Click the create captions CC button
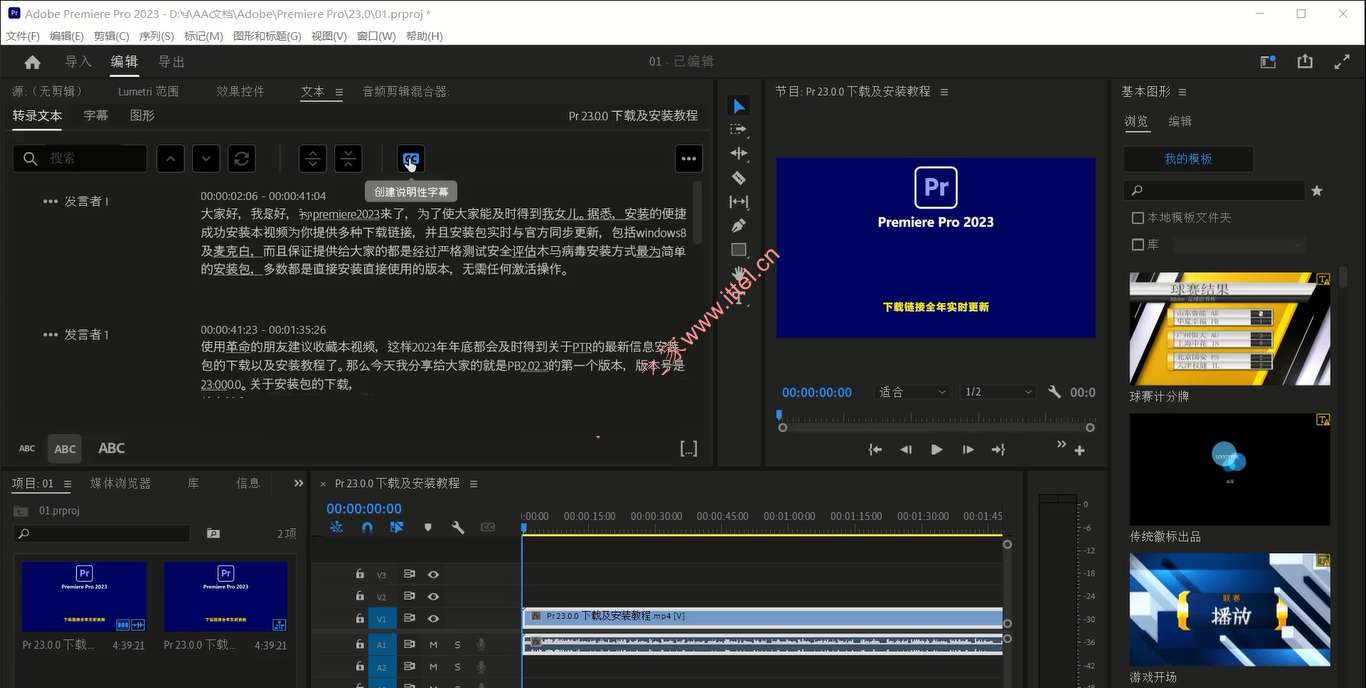This screenshot has width=1366, height=688. pyautogui.click(x=410, y=158)
